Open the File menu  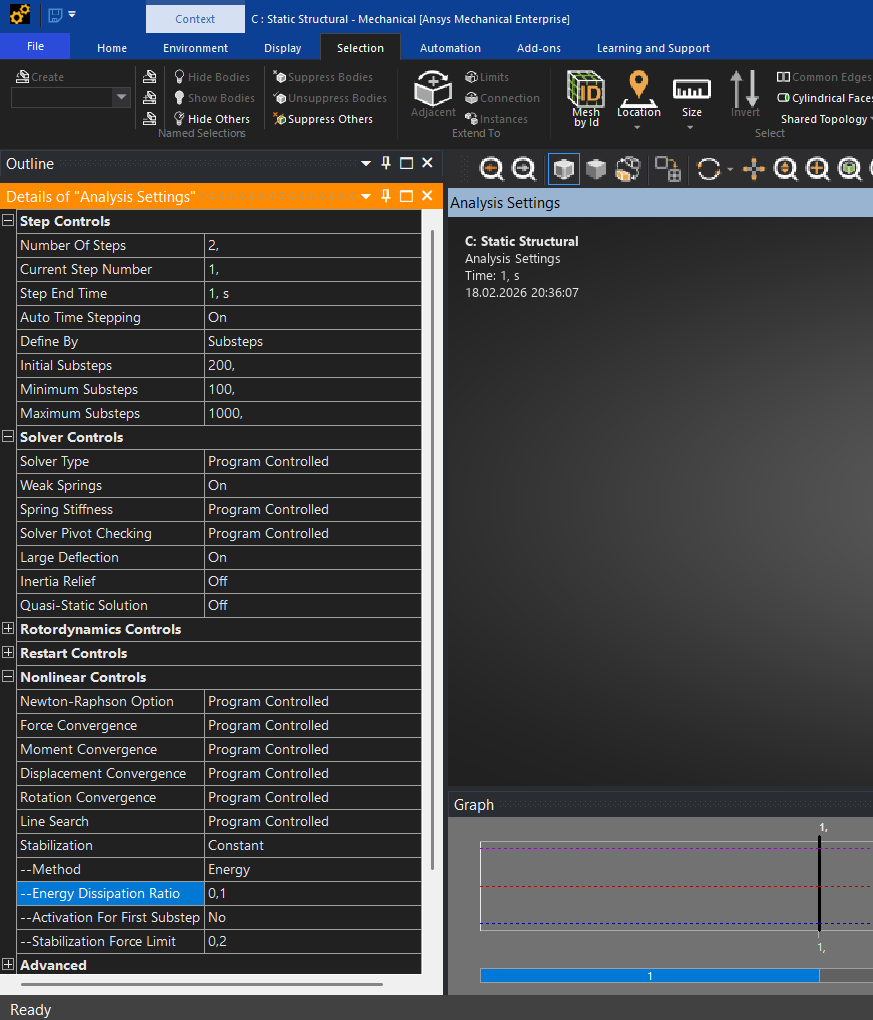tap(35, 47)
